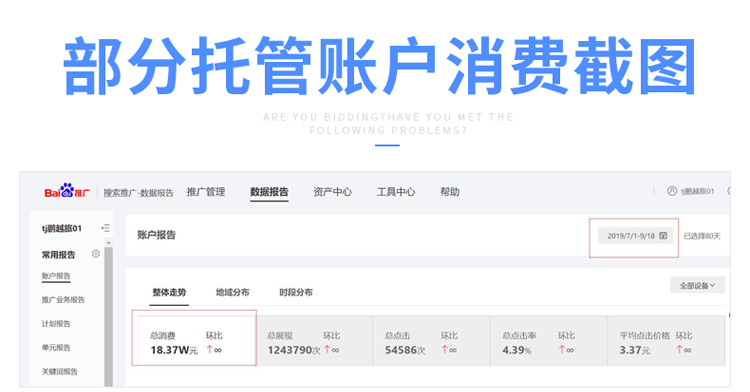Viewport: 750px width, 392px height.
Task: Select the 总展现 1243790次 metric card
Action: point(314,341)
